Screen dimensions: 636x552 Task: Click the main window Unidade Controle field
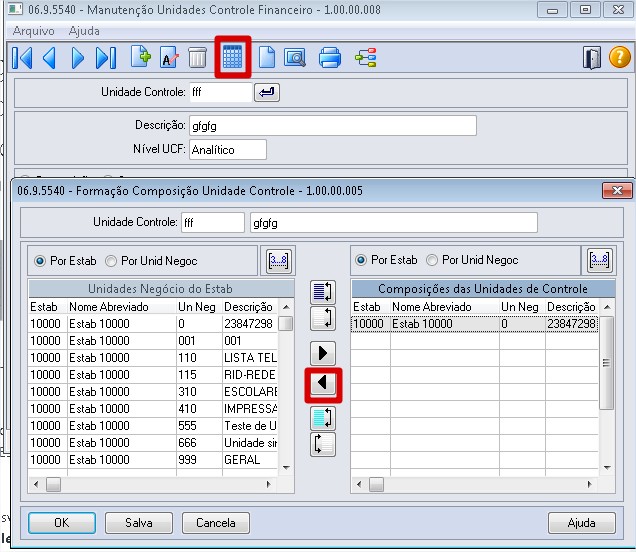(x=220, y=92)
